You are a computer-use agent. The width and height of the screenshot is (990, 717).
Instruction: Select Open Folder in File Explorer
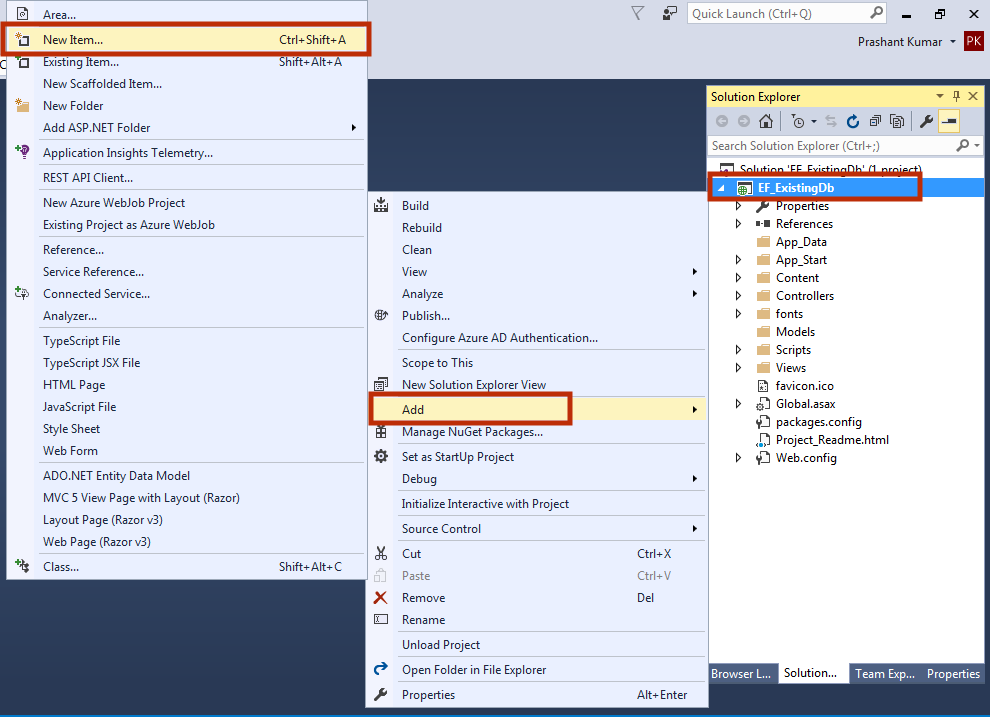click(x=537, y=670)
